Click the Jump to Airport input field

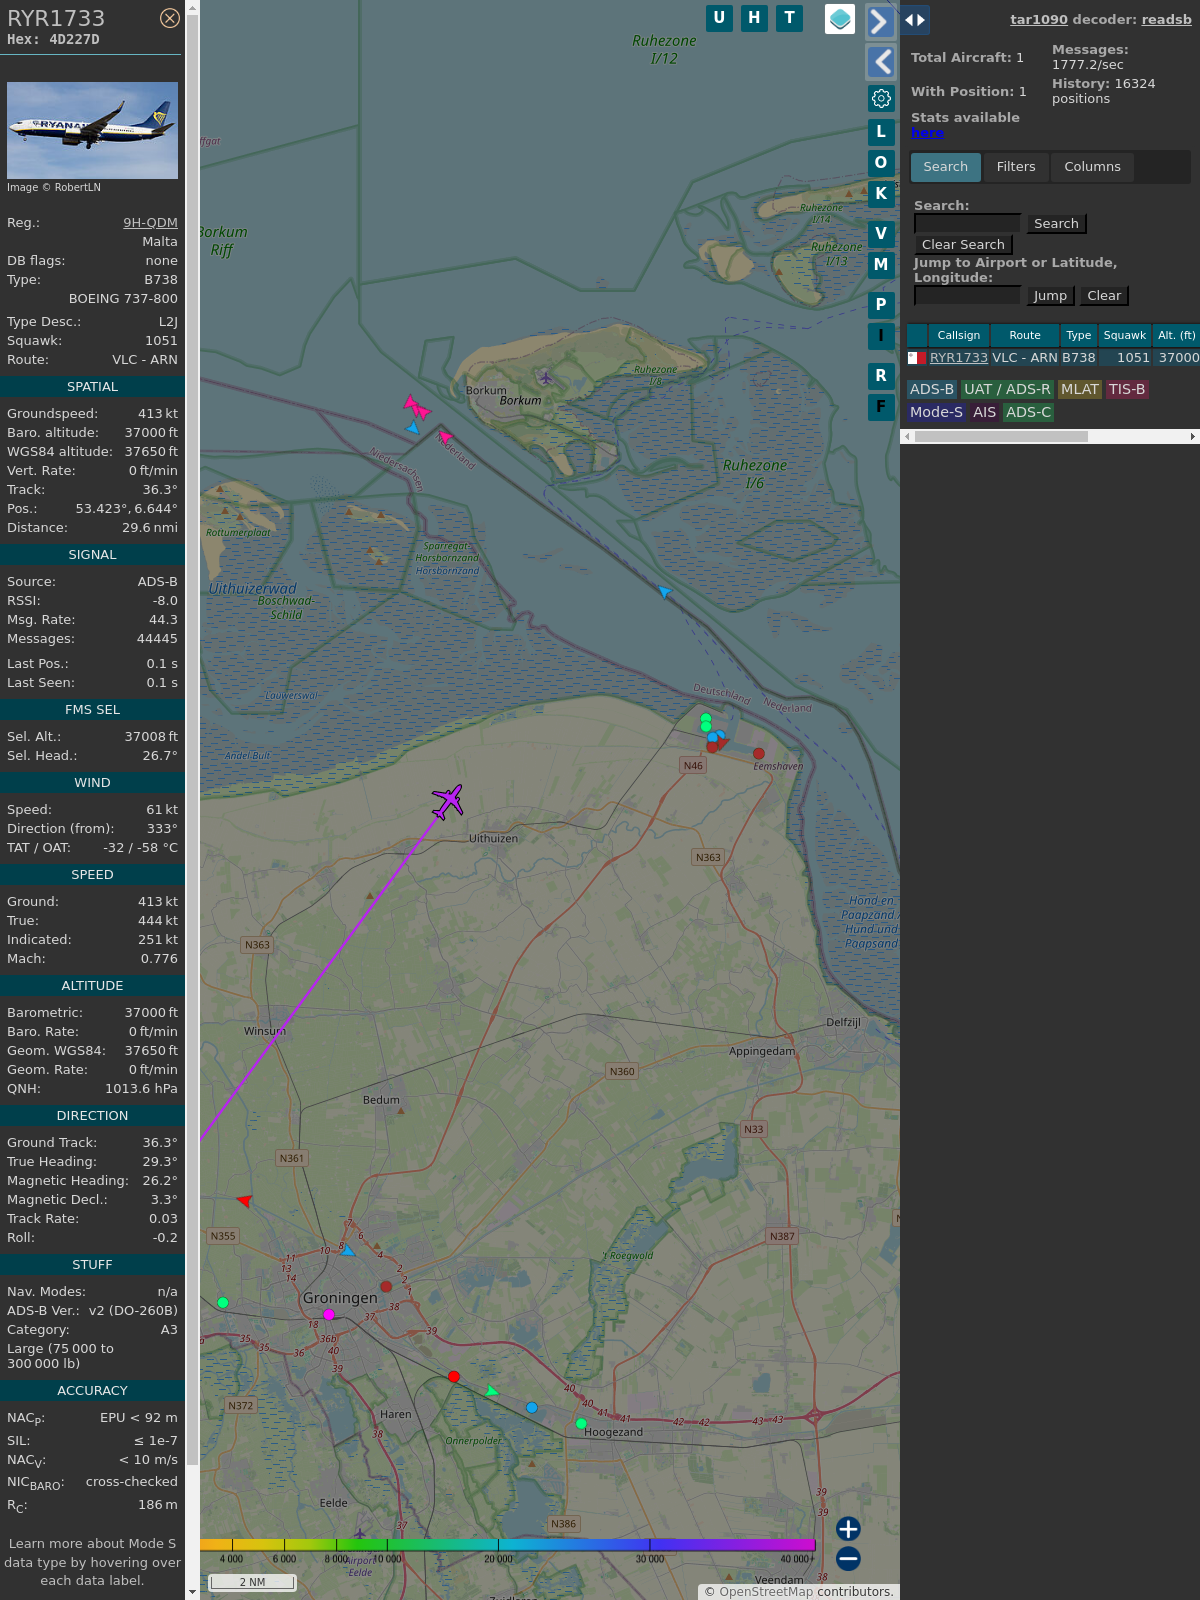[967, 296]
